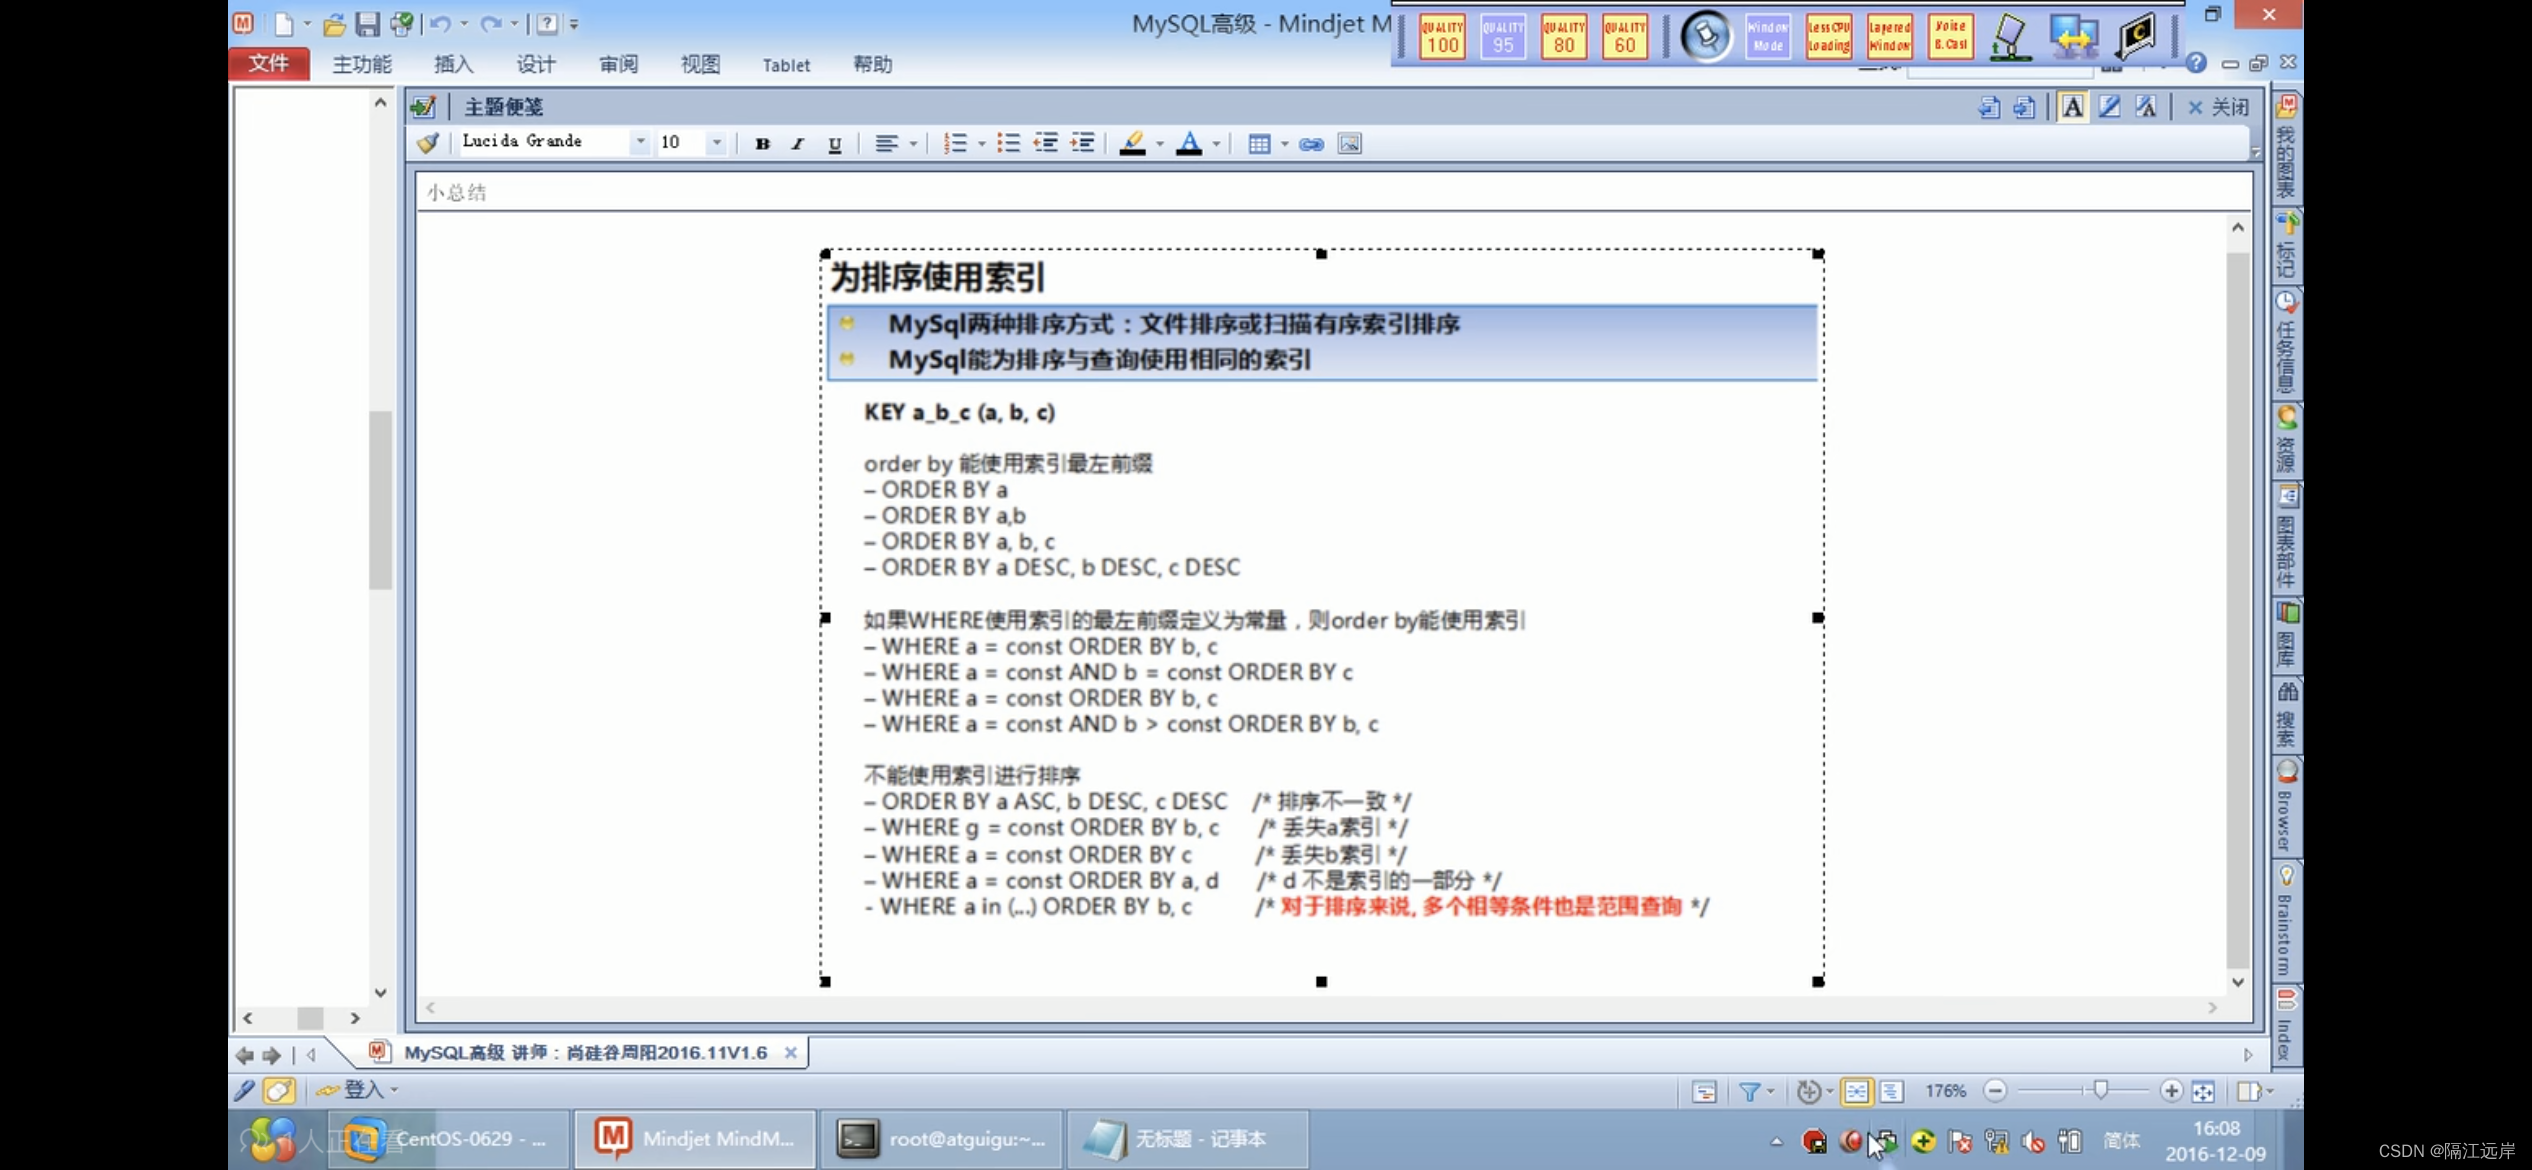Increase the indent of notes text

coord(1083,143)
